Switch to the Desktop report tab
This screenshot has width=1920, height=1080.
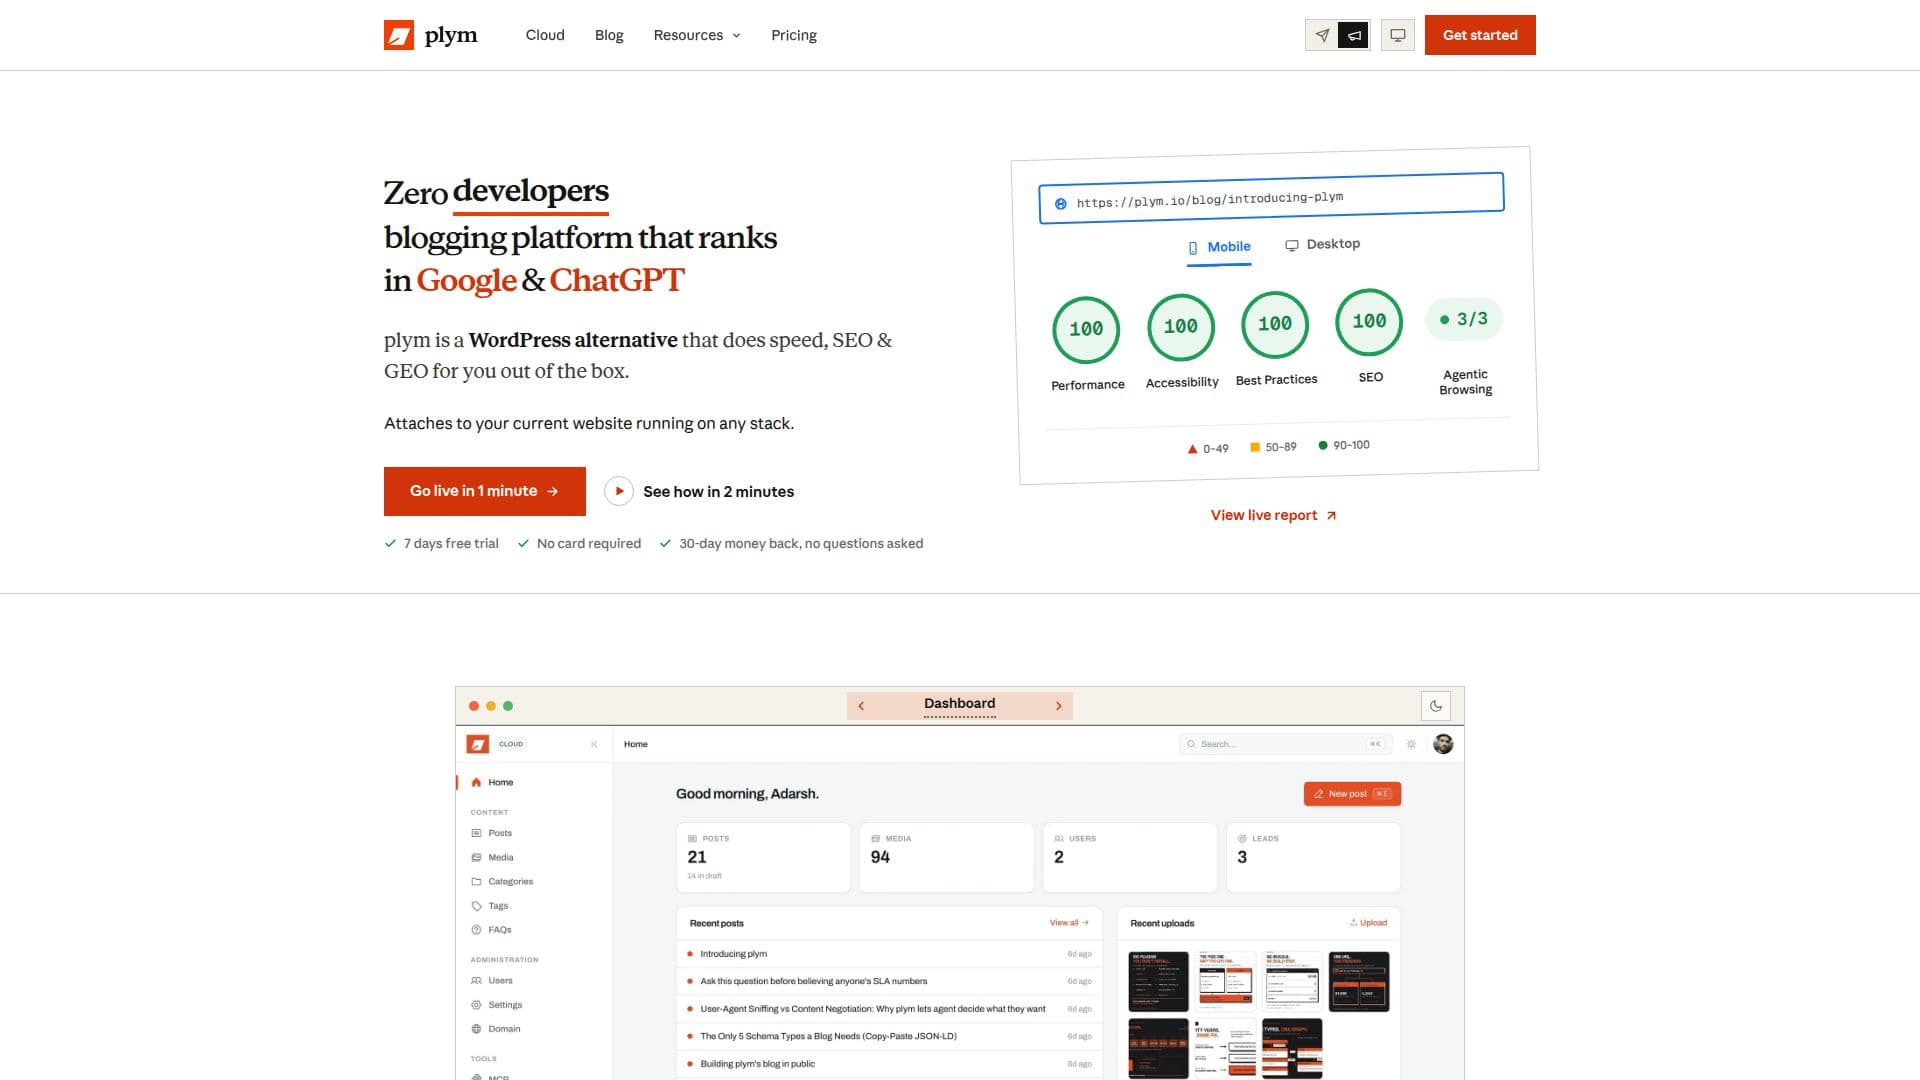click(1322, 244)
